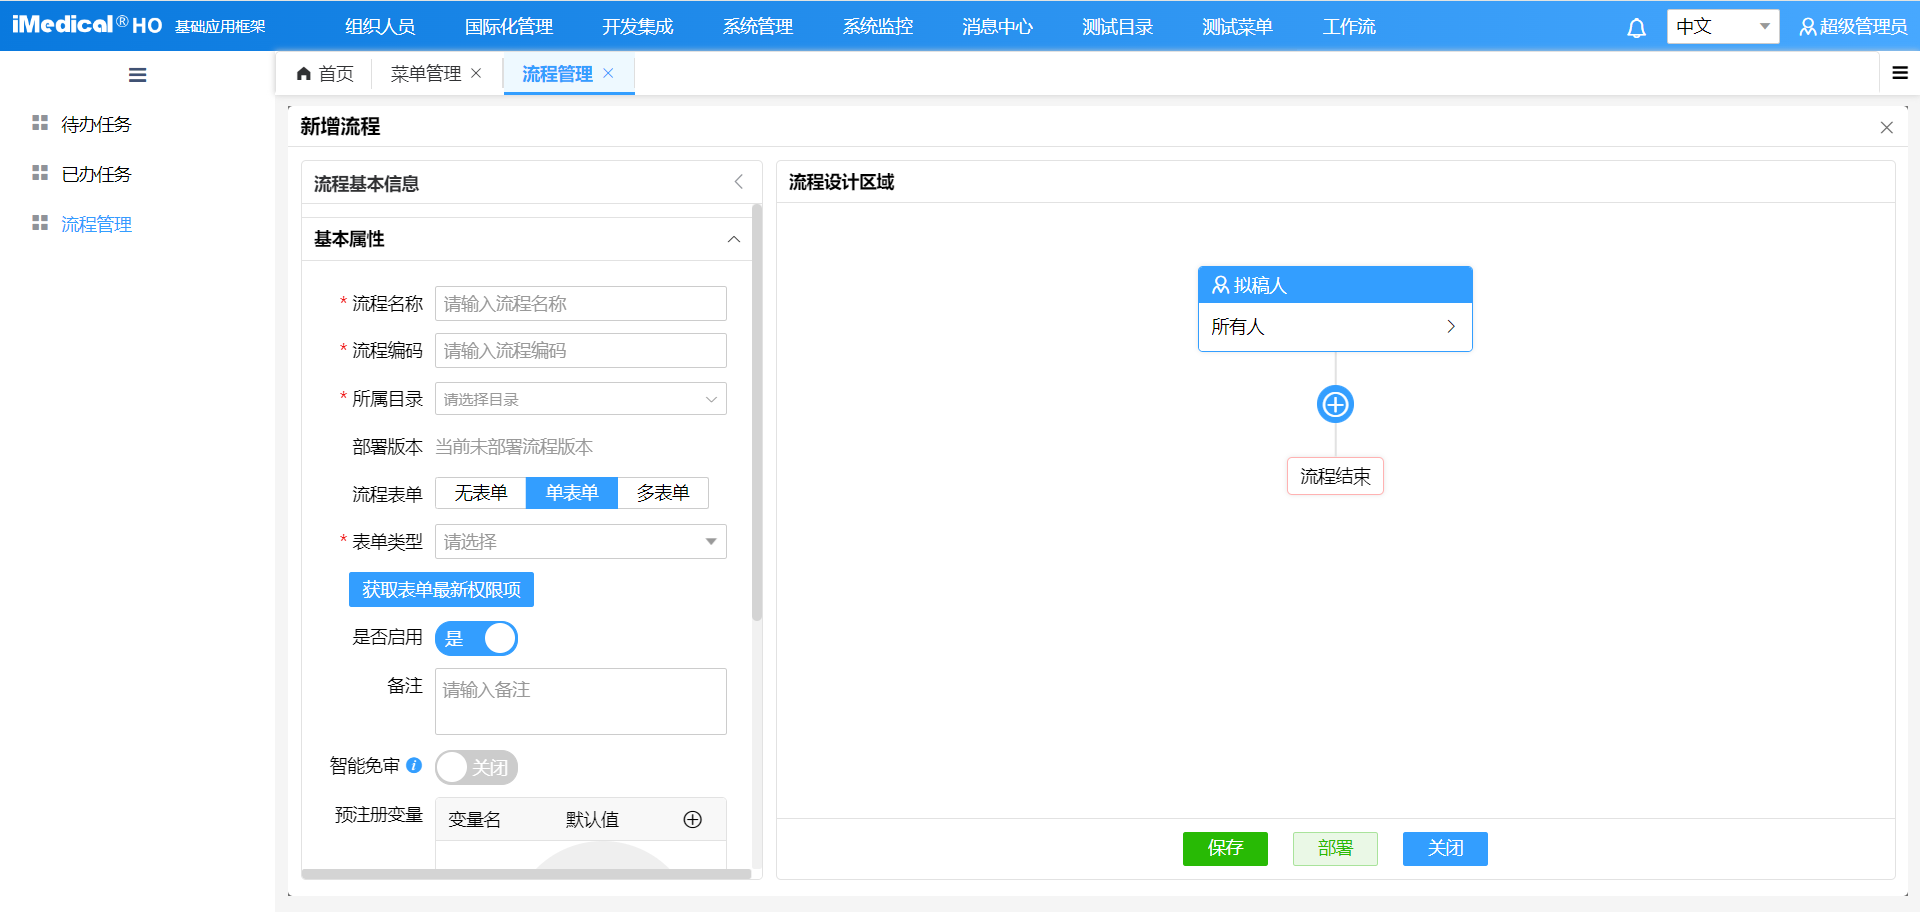1920x912 pixels.
Task: Click the 获取表单最新权限项 button
Action: point(441,590)
